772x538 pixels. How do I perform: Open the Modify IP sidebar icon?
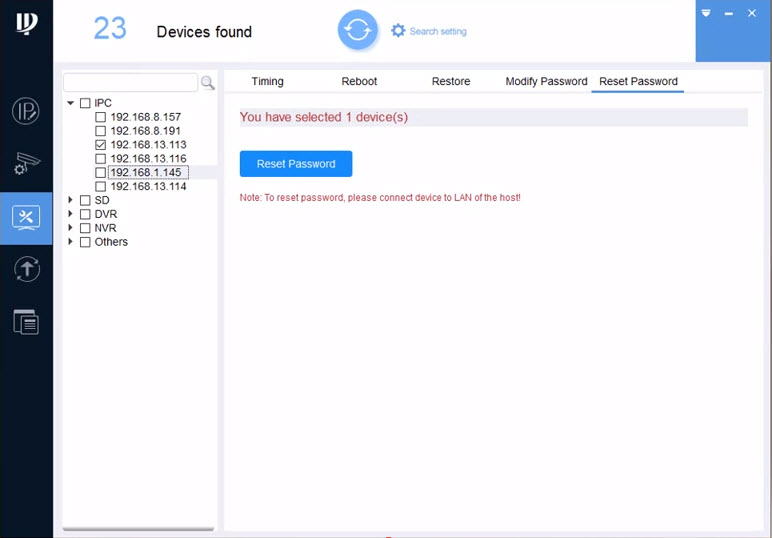pos(26,111)
